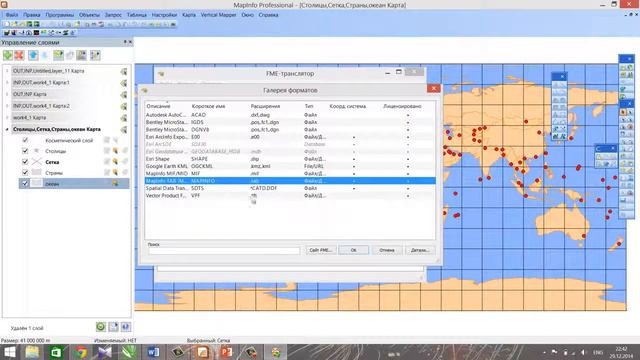The height and width of the screenshot is (360, 640).
Task: Toggle visibility of Косметический слой
Action: 25,140
